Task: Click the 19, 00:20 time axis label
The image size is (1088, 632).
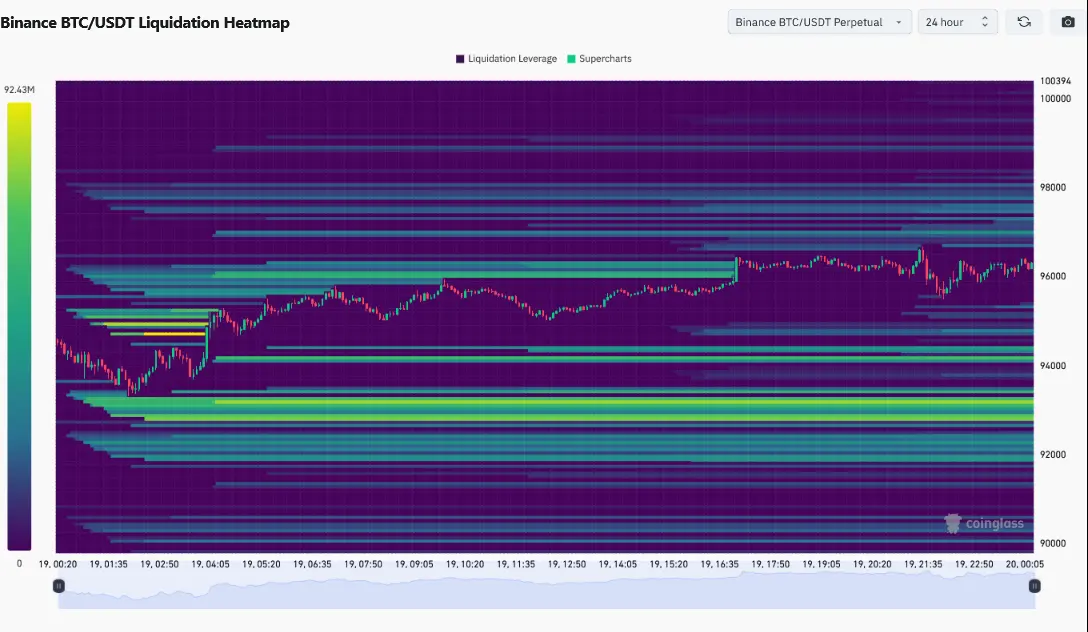Action: pyautogui.click(x=58, y=564)
